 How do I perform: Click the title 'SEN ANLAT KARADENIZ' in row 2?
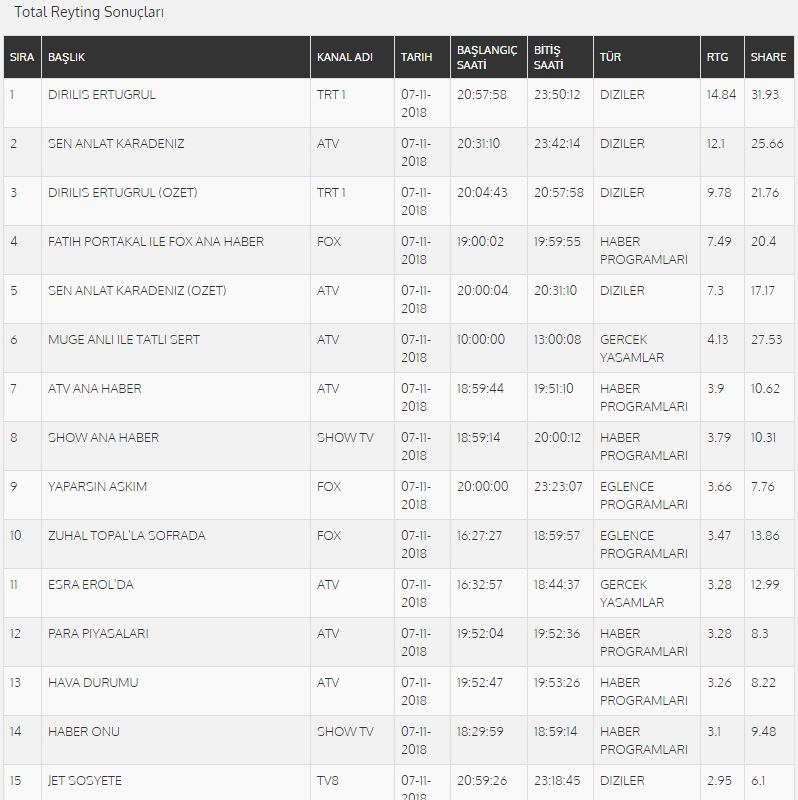(x=116, y=144)
